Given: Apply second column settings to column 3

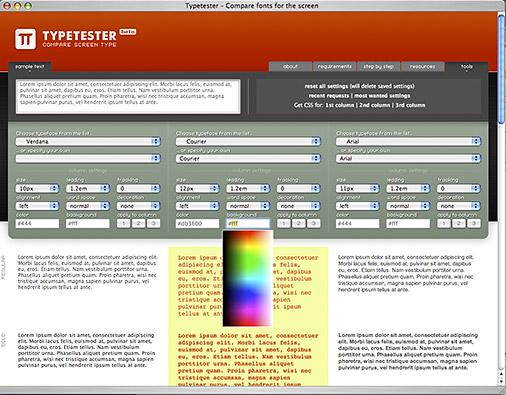Looking at the screenshot, I should point(313,223).
